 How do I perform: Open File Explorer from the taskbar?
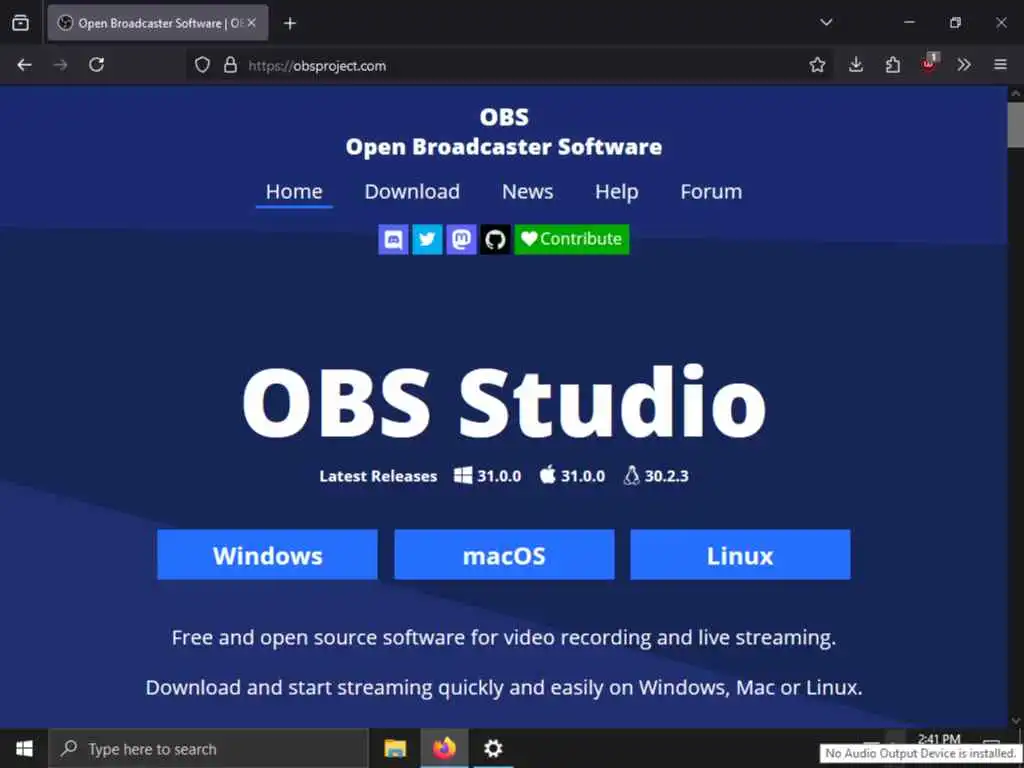395,748
